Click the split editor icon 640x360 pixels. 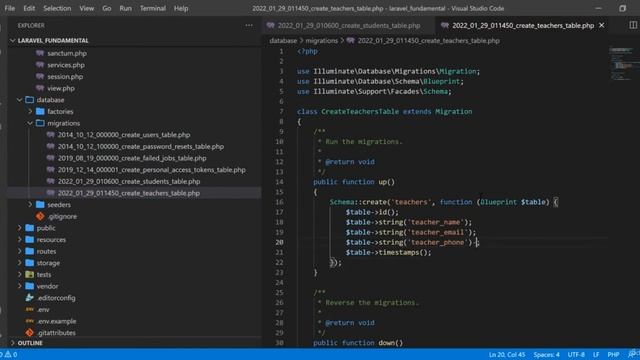tap(633, 25)
